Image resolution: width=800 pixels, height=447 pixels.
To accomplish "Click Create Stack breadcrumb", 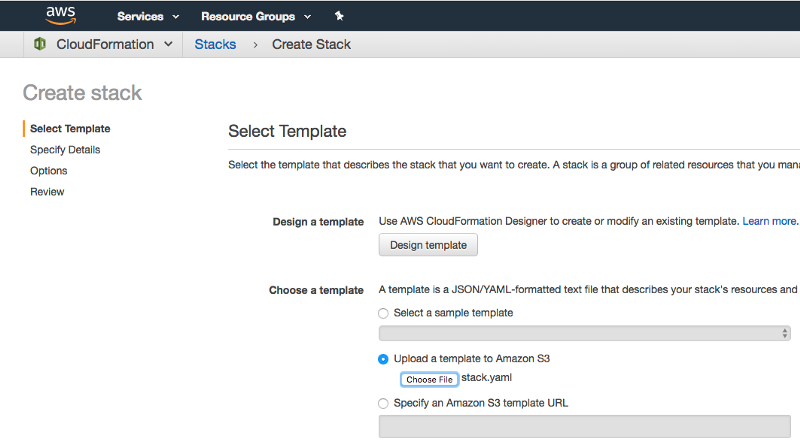I will (x=311, y=44).
